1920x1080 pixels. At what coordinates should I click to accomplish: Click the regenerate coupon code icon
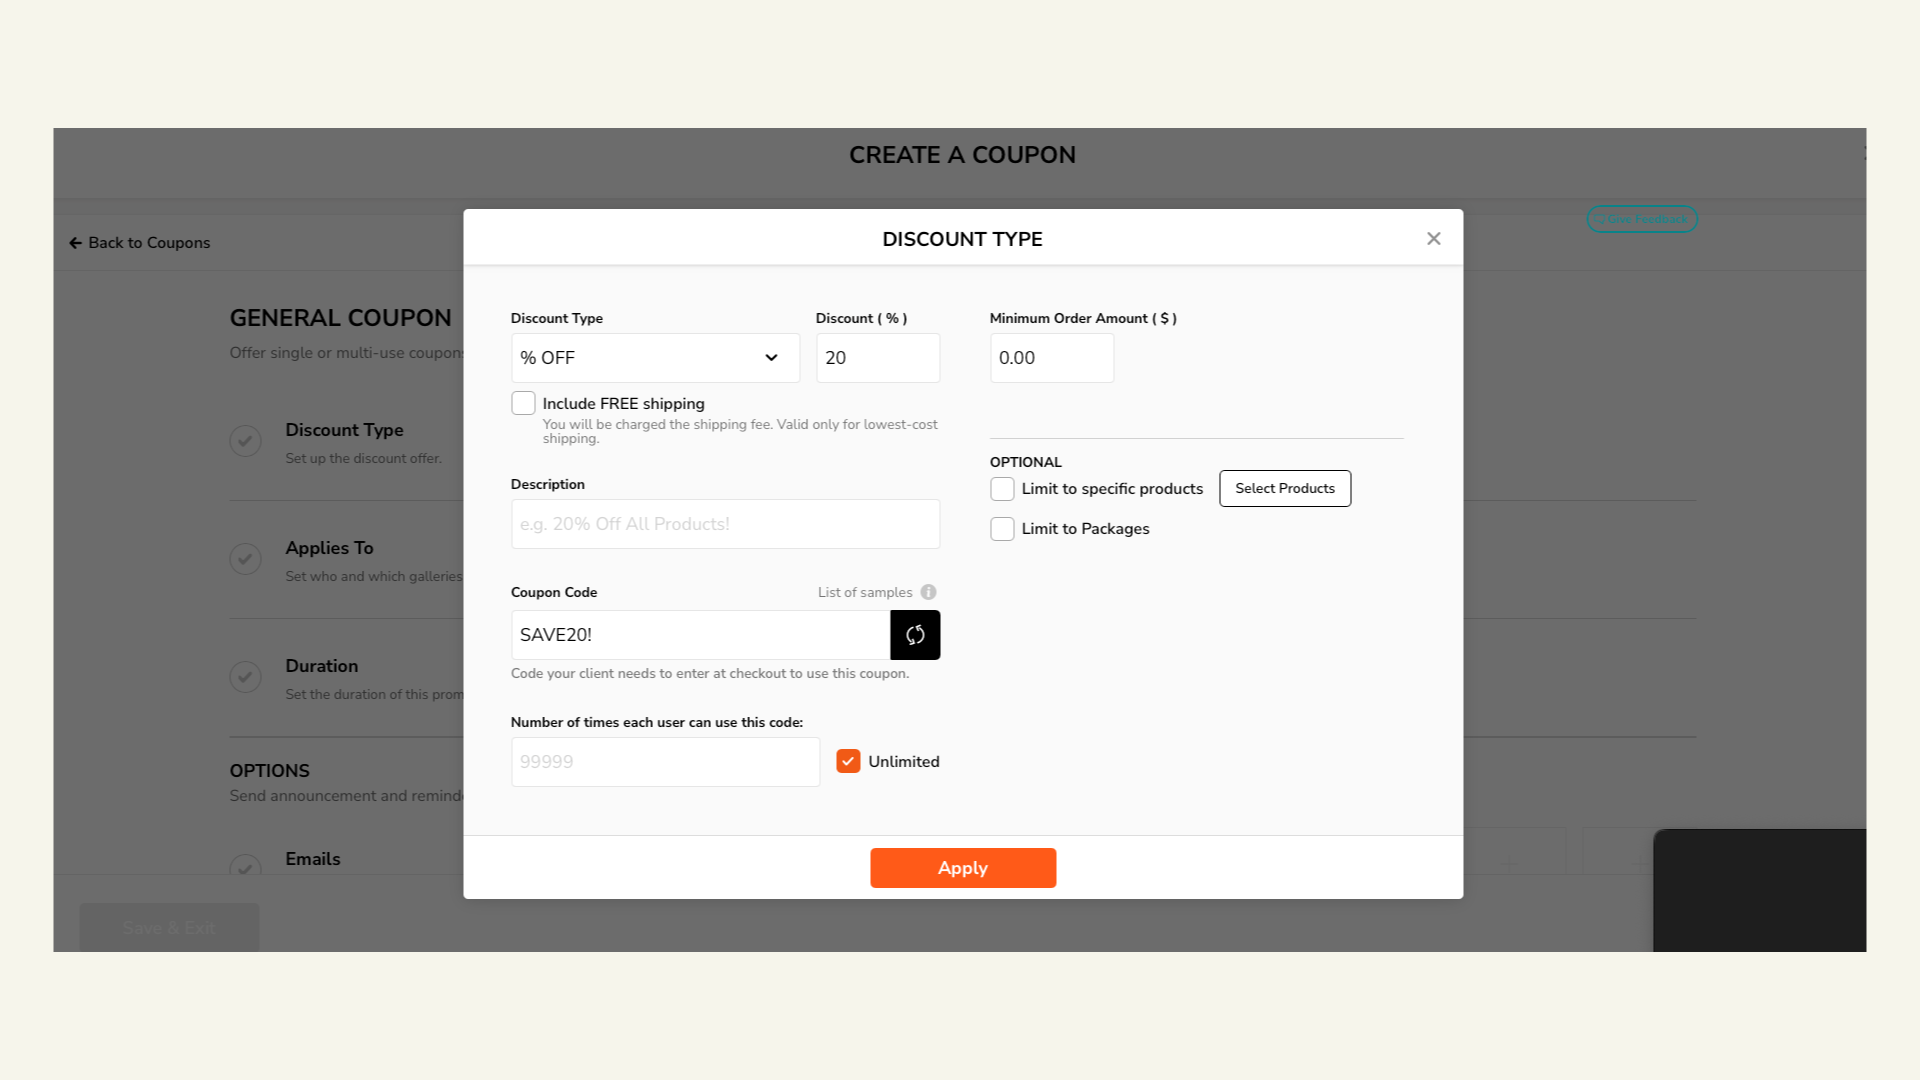click(x=915, y=635)
